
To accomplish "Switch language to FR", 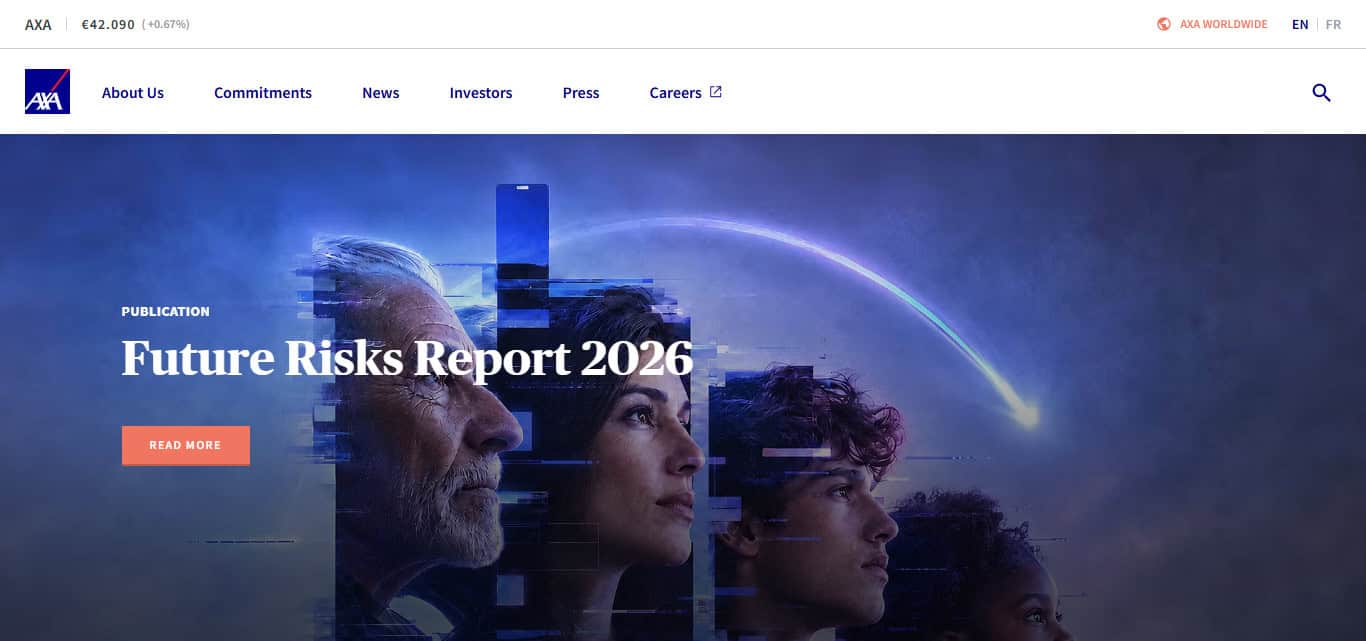I will click(1333, 24).
